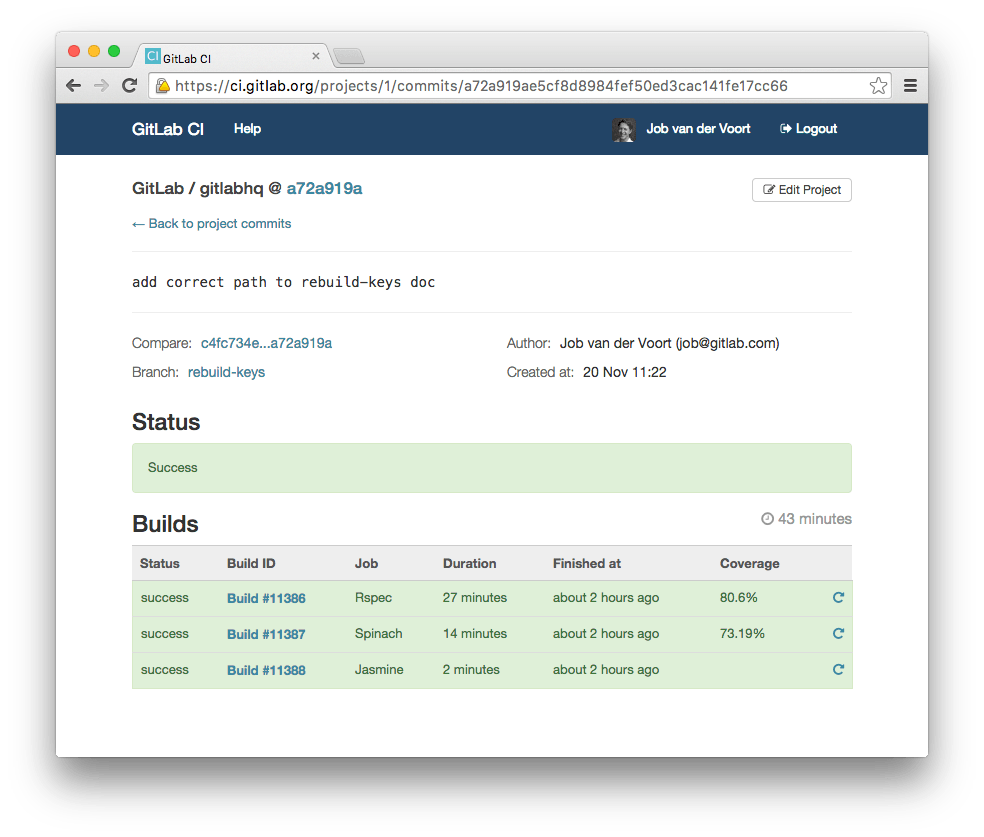This screenshot has height=837, width=984.
Task: Click the 43 minutes total duration text
Action: (x=815, y=519)
